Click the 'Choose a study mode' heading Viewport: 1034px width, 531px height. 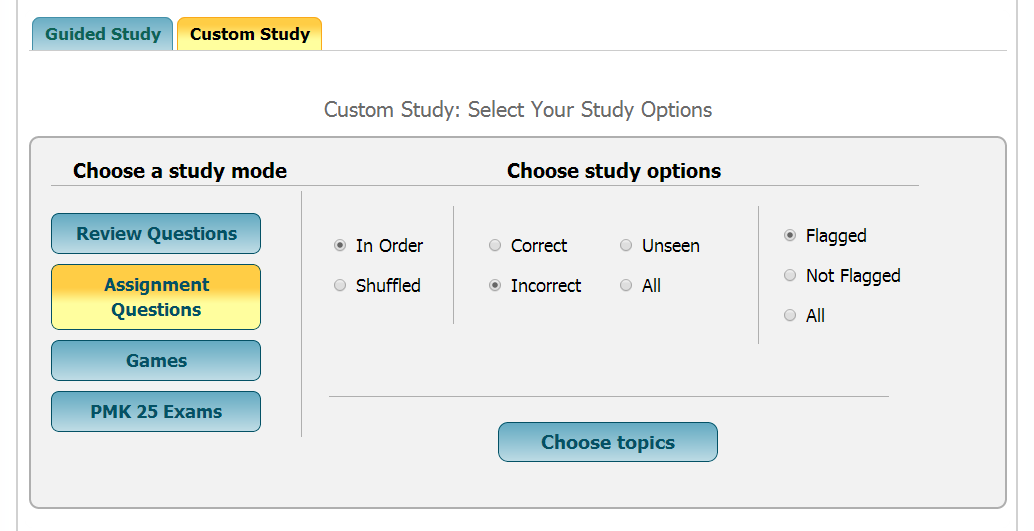180,171
